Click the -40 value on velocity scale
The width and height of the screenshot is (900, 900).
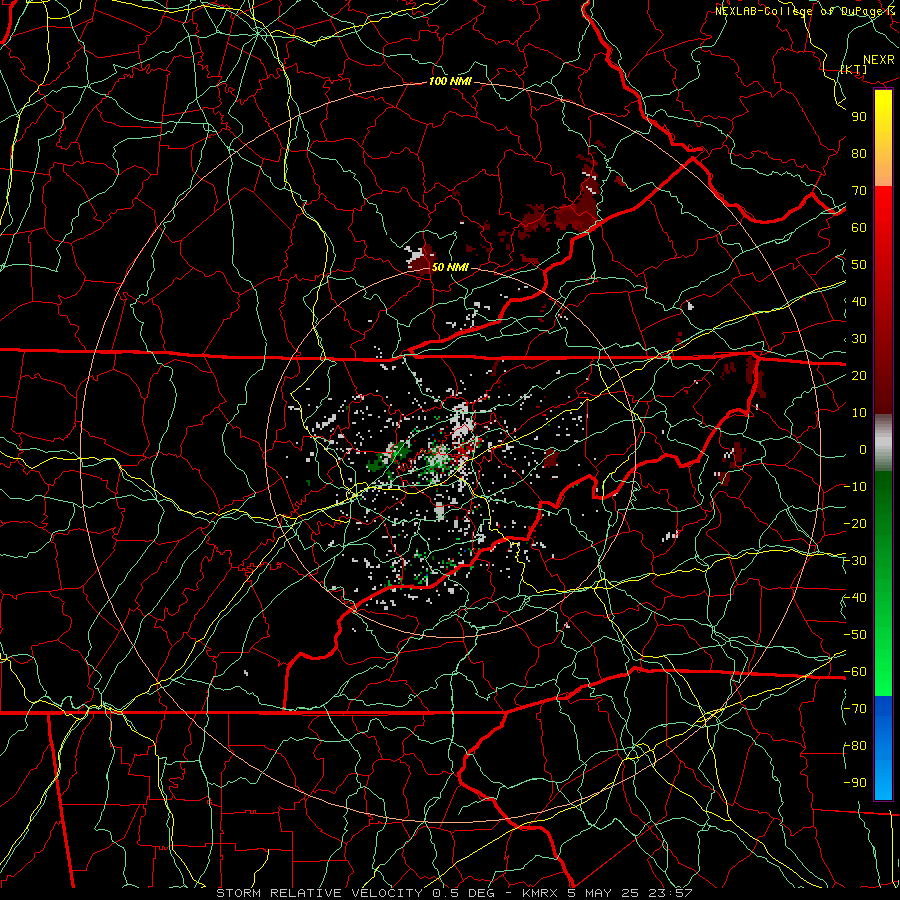tap(855, 598)
